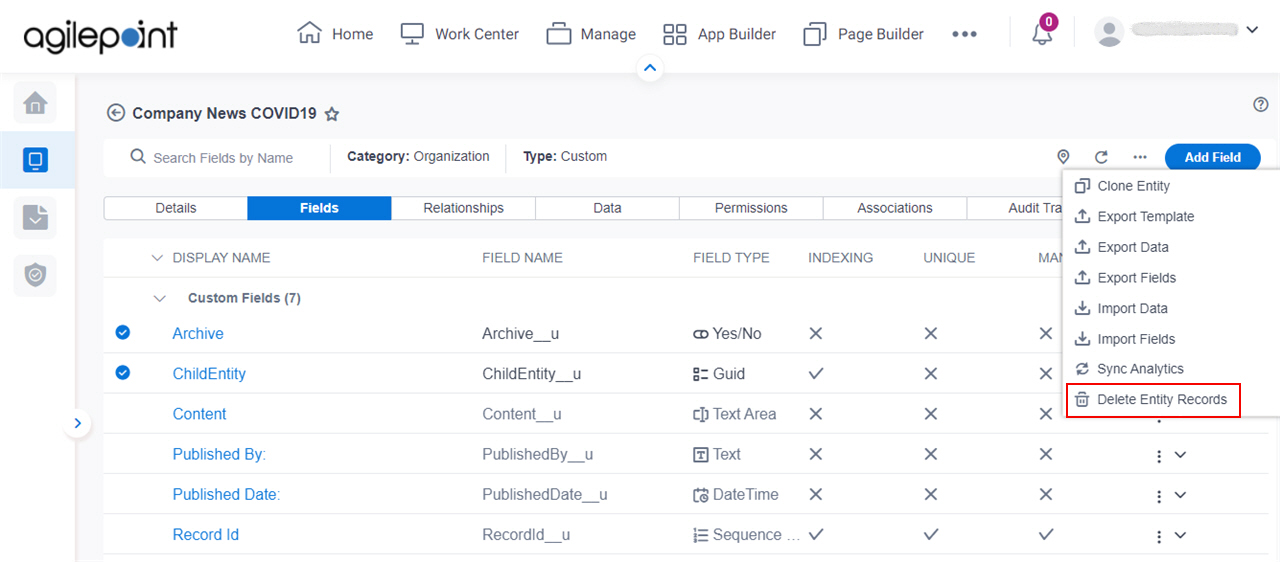1280x562 pixels.
Task: Click the Add Field button
Action: 1212,157
